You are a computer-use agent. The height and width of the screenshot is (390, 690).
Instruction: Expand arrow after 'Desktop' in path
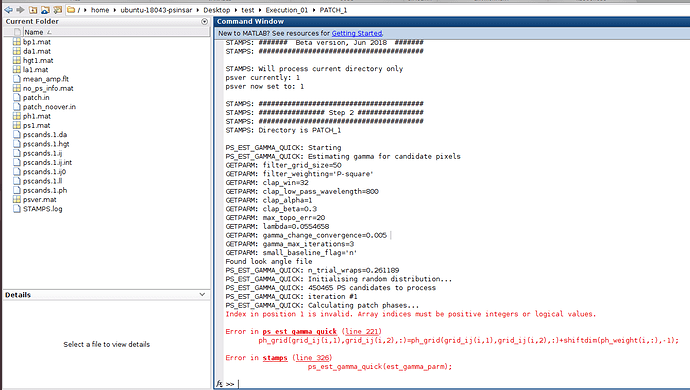(236, 10)
